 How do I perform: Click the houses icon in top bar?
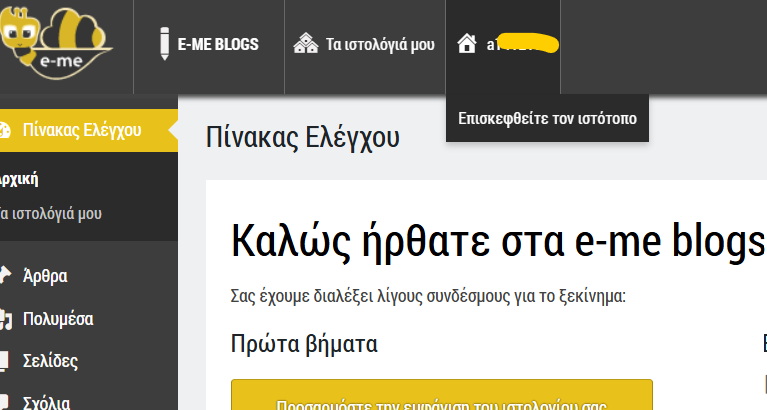[x=305, y=44]
